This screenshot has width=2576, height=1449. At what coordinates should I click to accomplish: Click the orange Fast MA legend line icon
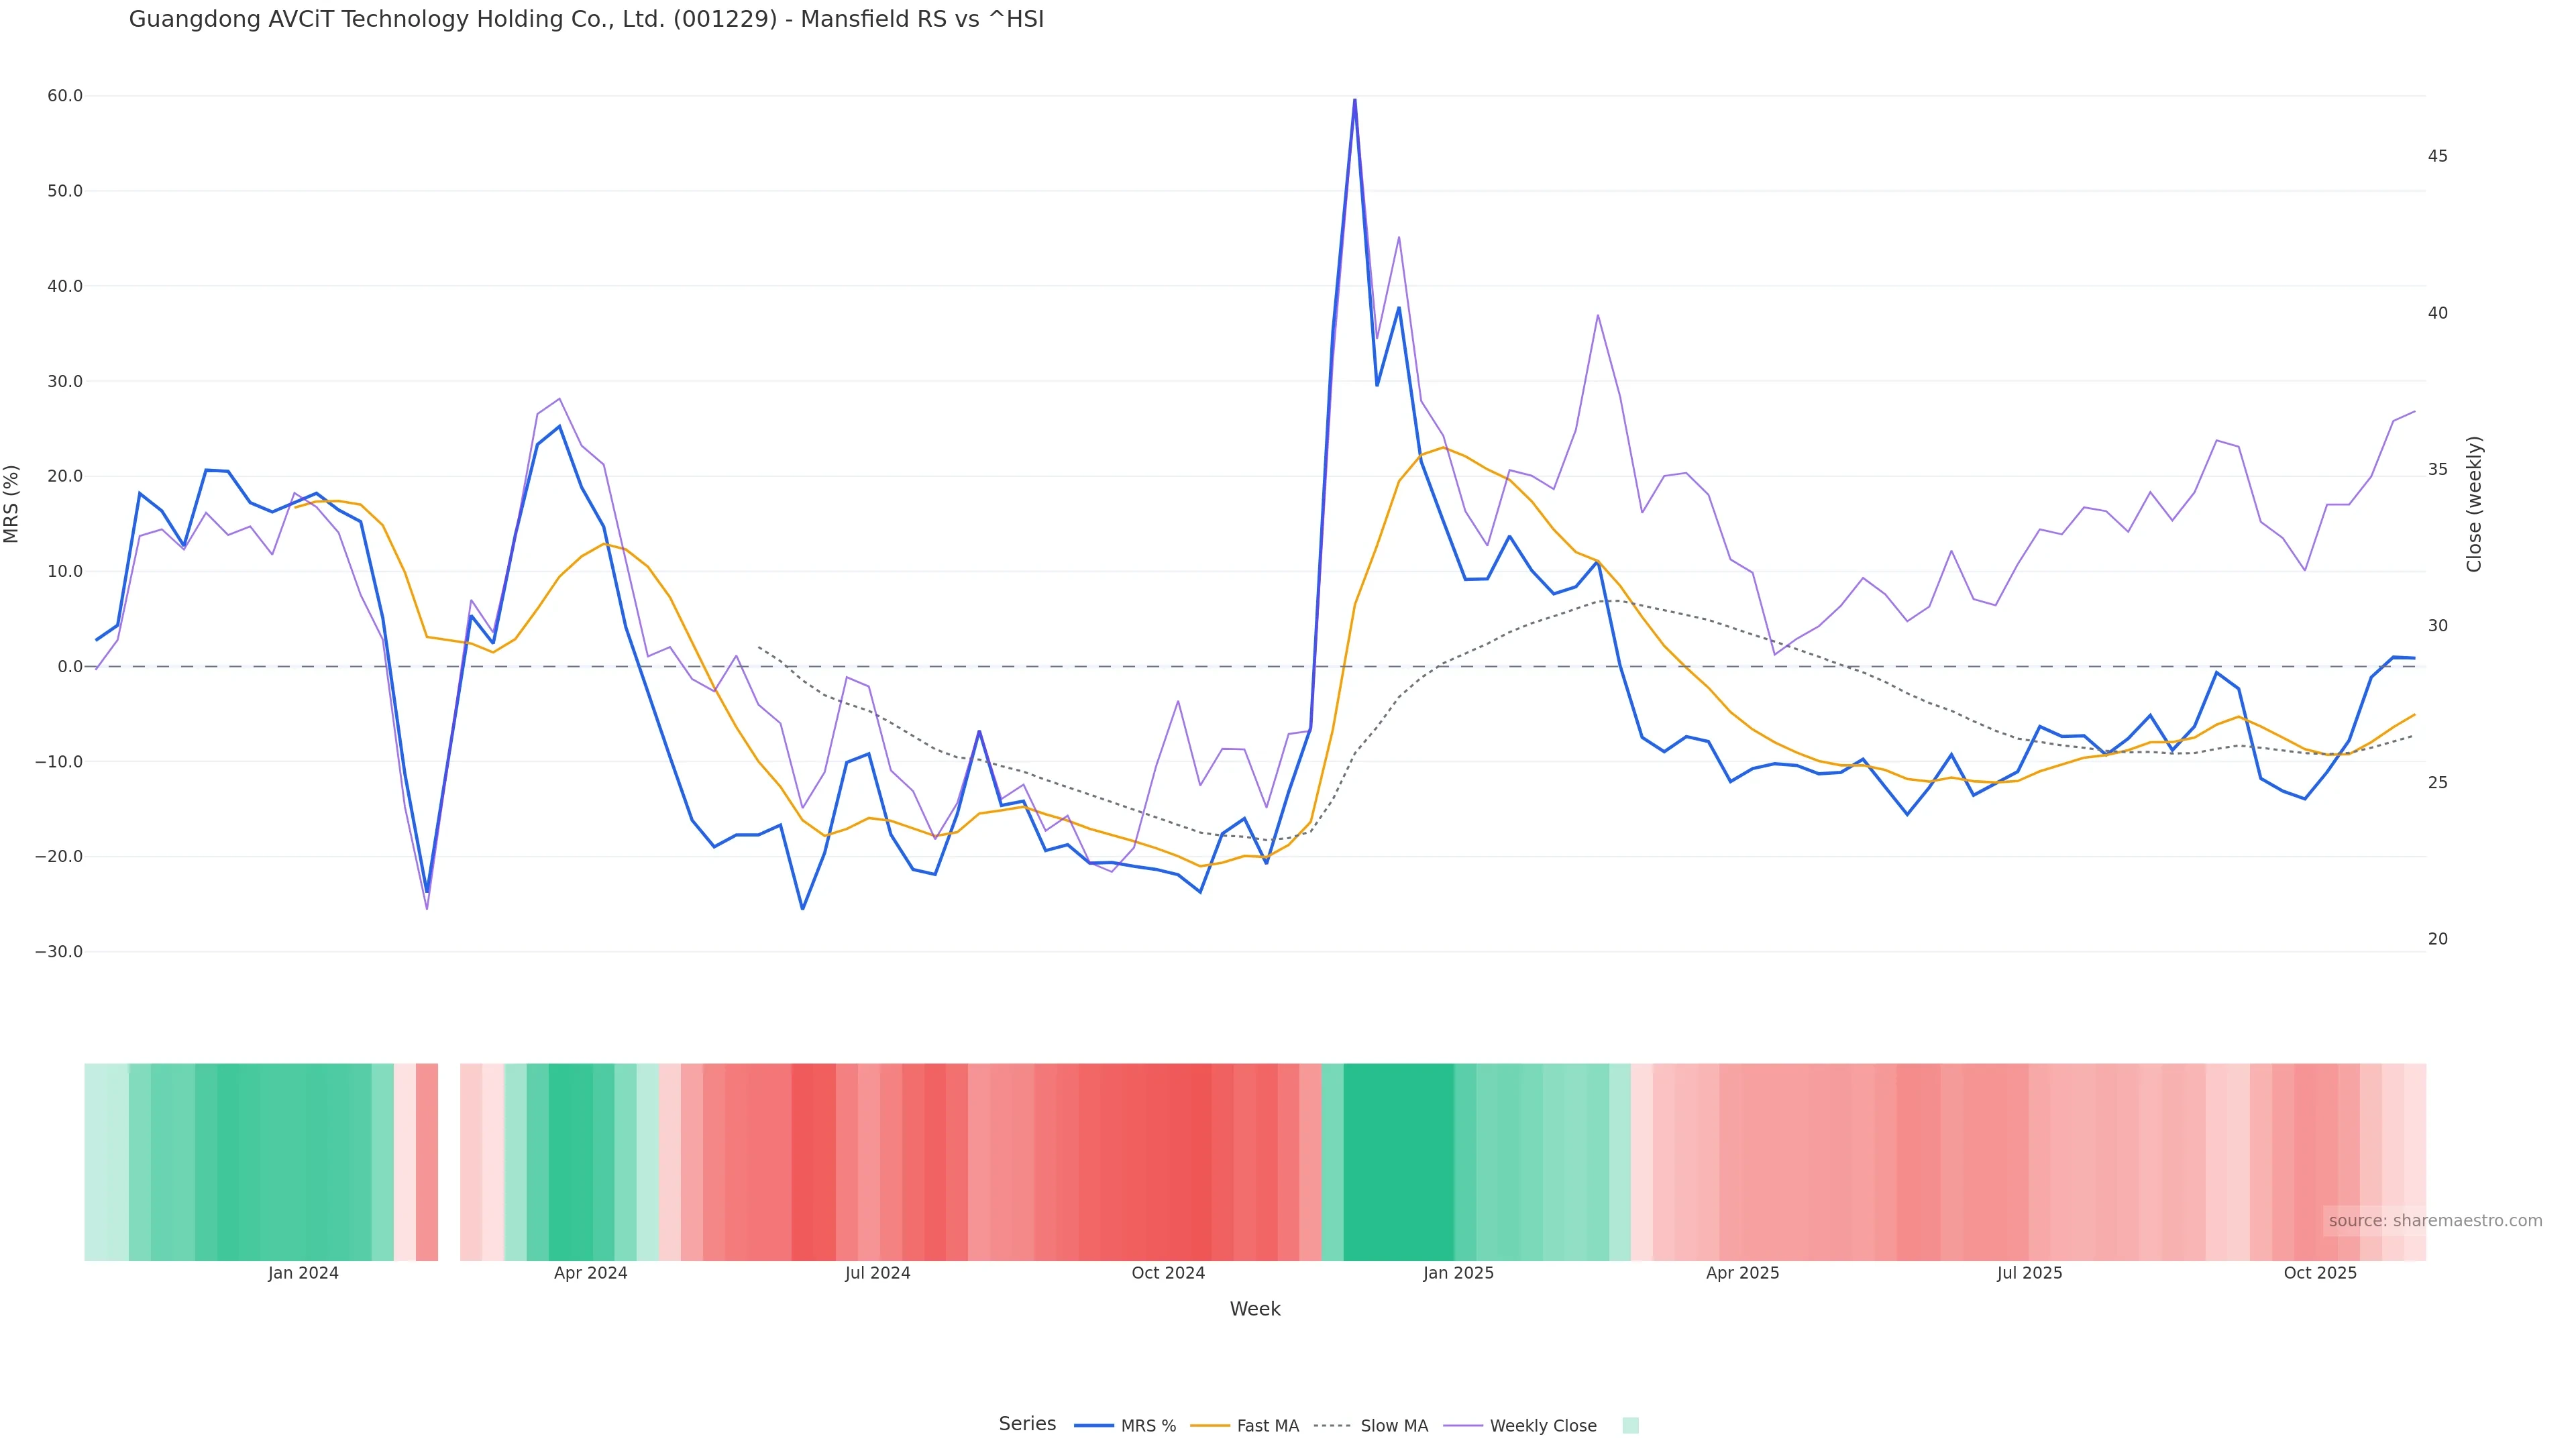pos(1210,1426)
